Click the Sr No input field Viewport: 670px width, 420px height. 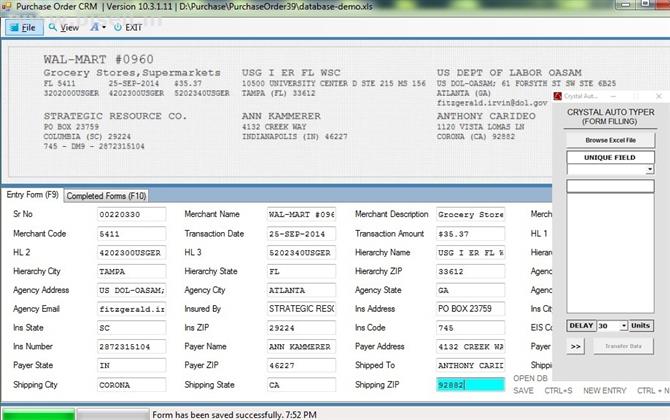(x=131, y=214)
